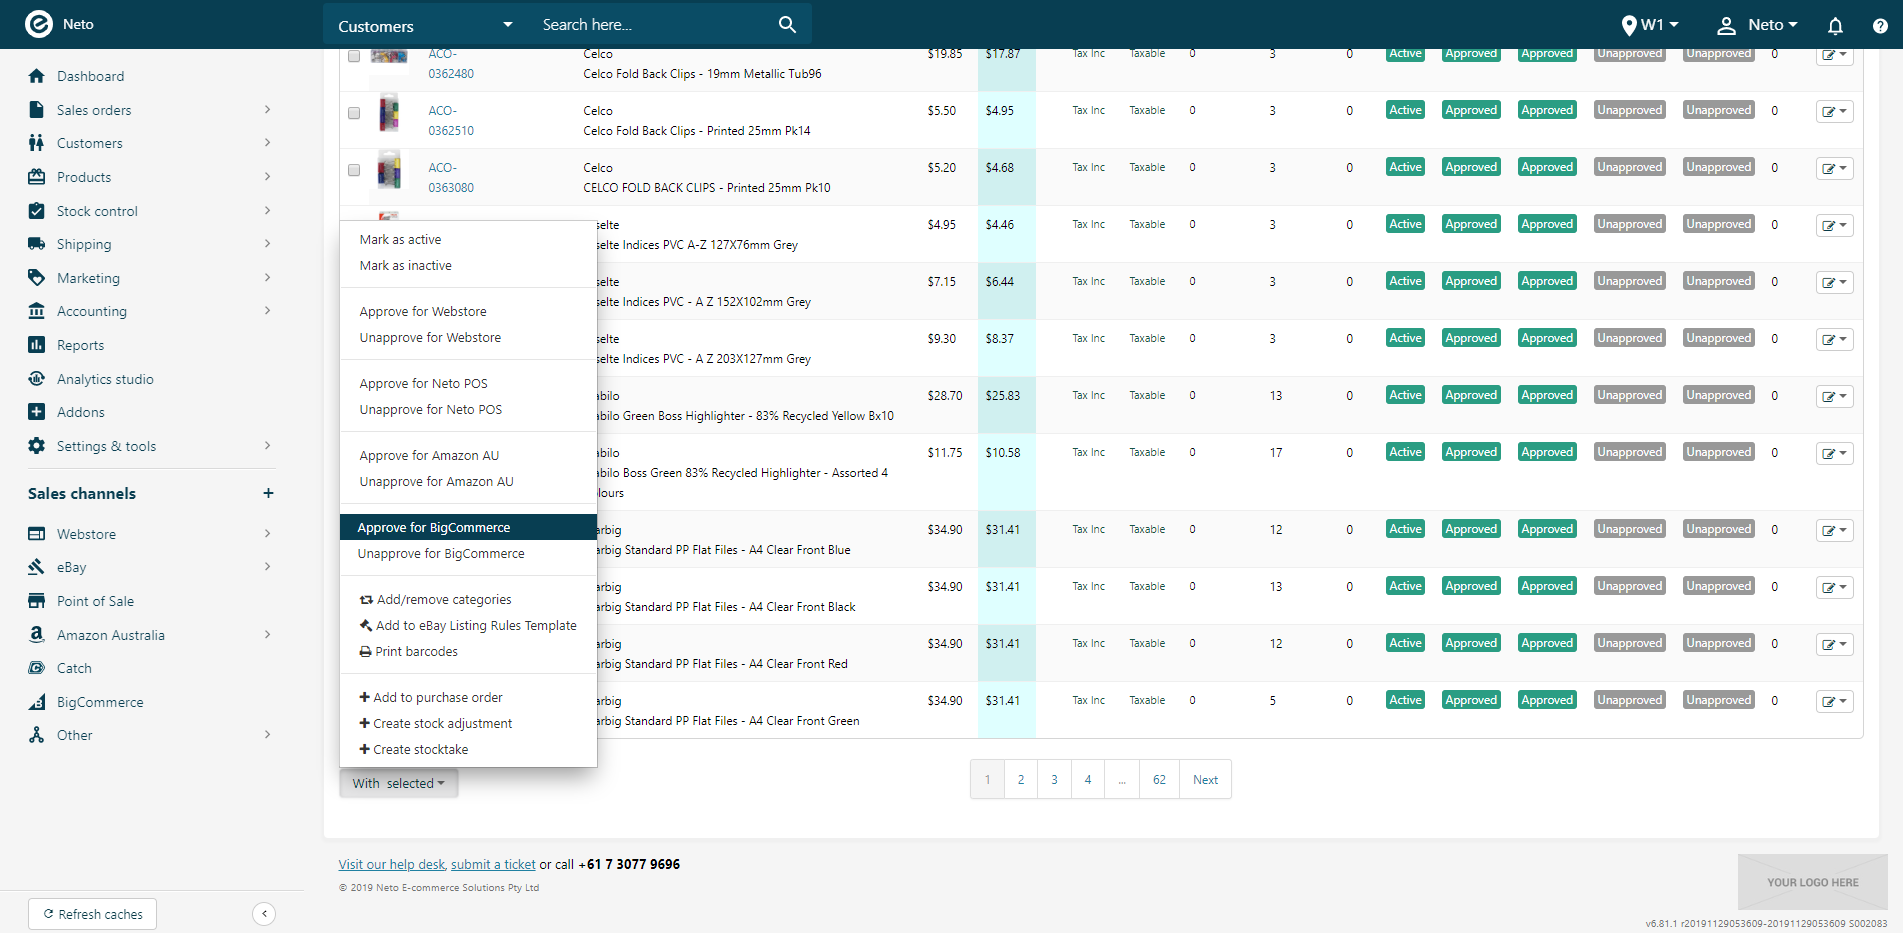1903x933 pixels.
Task: Open submit a ticket link
Action: tap(493, 864)
